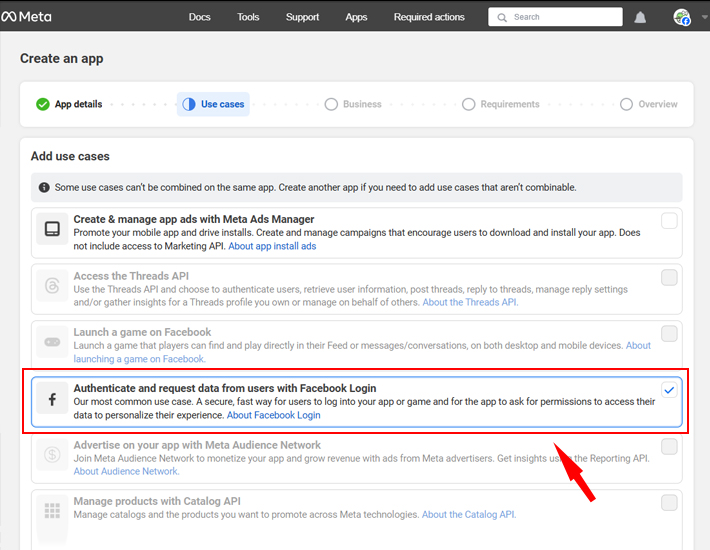Open the About Audience Network link
The height and width of the screenshot is (550, 710).
126,471
